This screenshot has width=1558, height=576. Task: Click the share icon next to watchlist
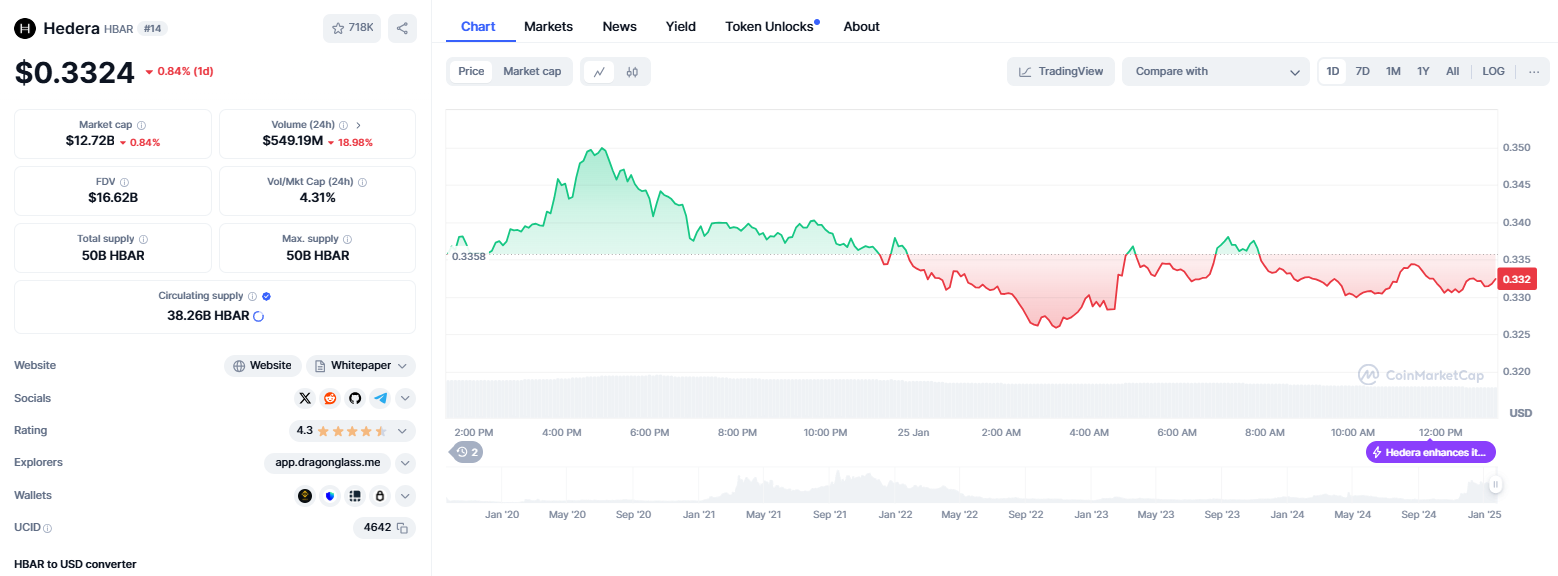pos(402,28)
